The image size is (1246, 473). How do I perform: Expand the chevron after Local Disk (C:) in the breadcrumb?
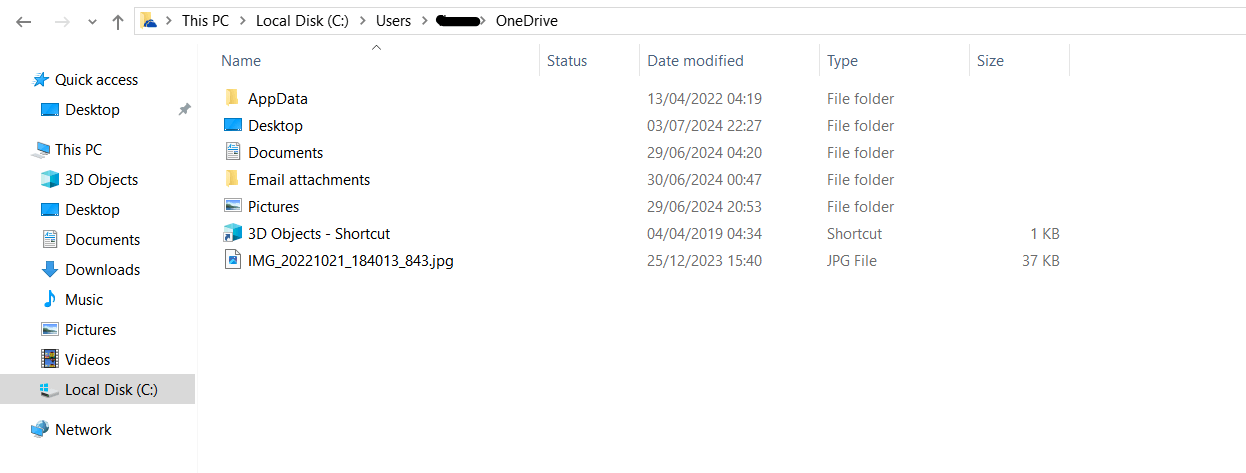click(x=363, y=21)
